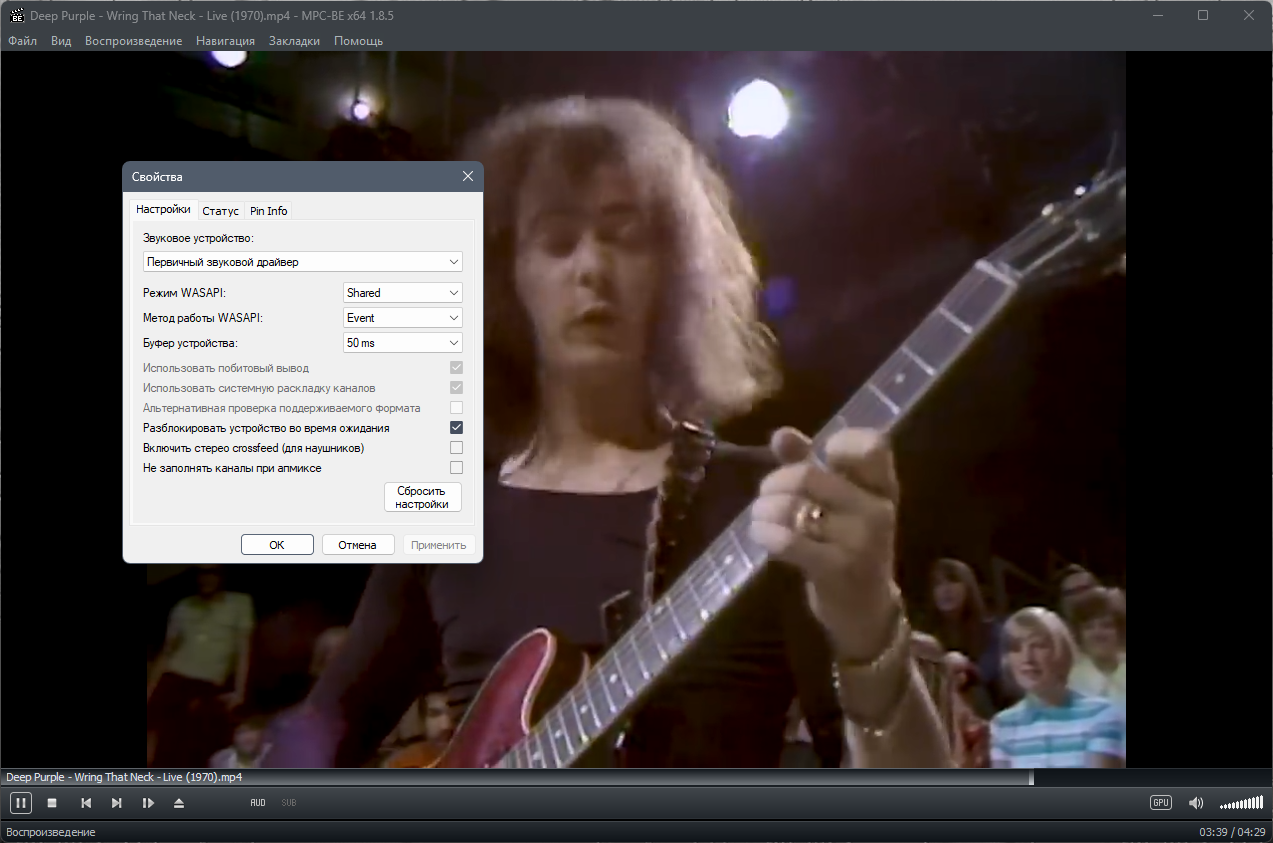Viewport: 1273px width, 843px height.
Task: Click the eject/open file icon
Action: click(x=179, y=803)
